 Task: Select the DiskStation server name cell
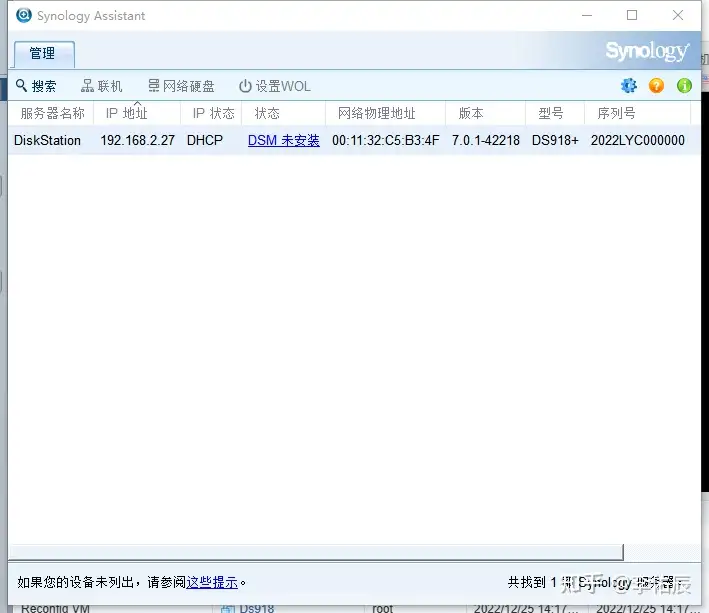point(47,141)
